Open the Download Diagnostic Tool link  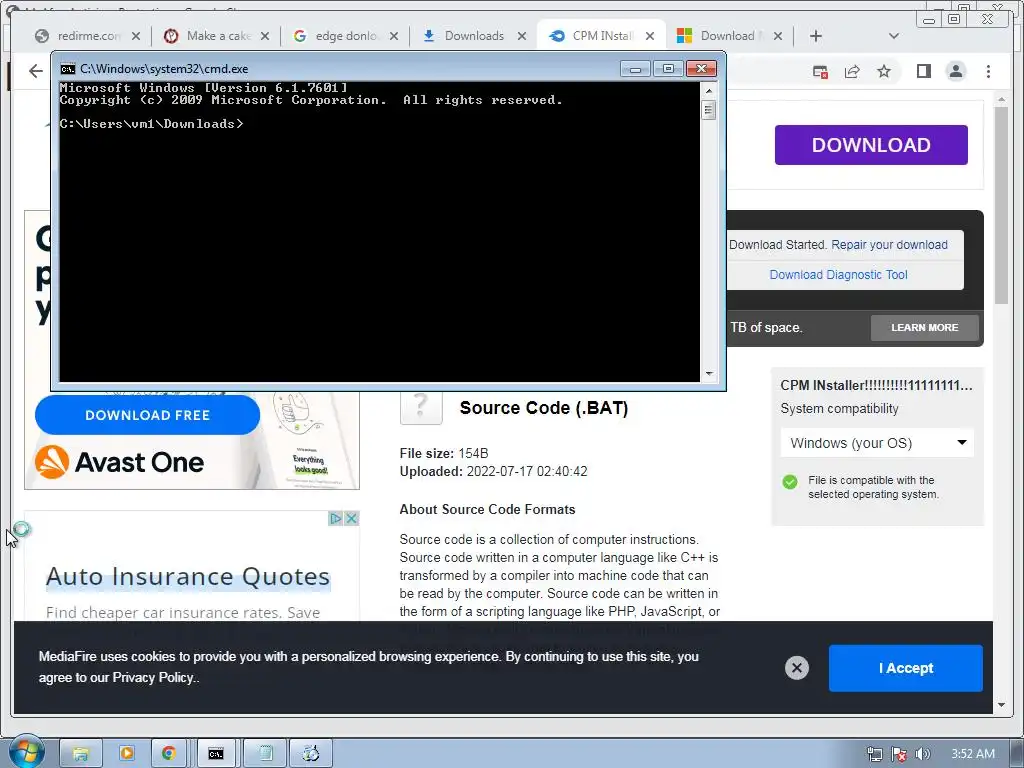coord(838,275)
